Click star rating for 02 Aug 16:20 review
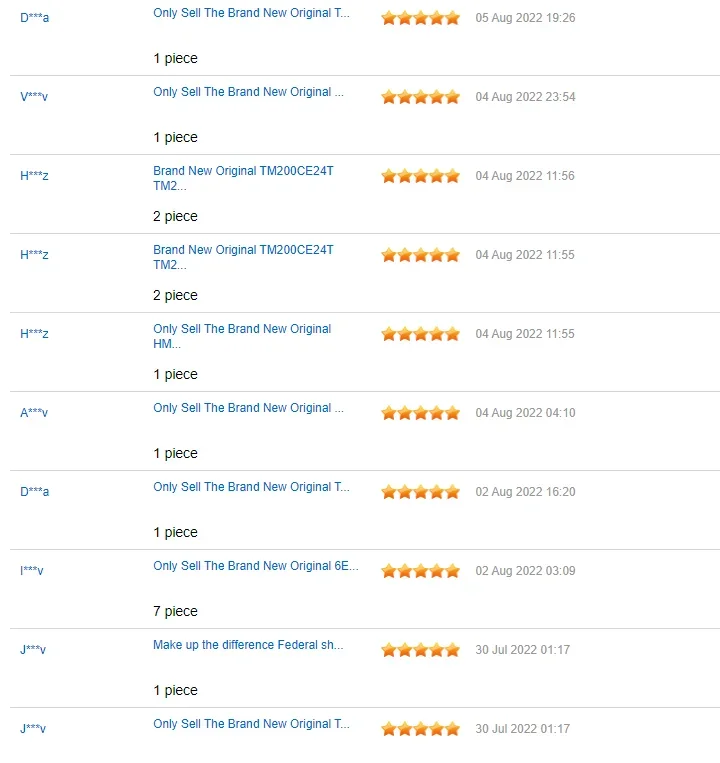The width and height of the screenshot is (720, 763). (420, 492)
